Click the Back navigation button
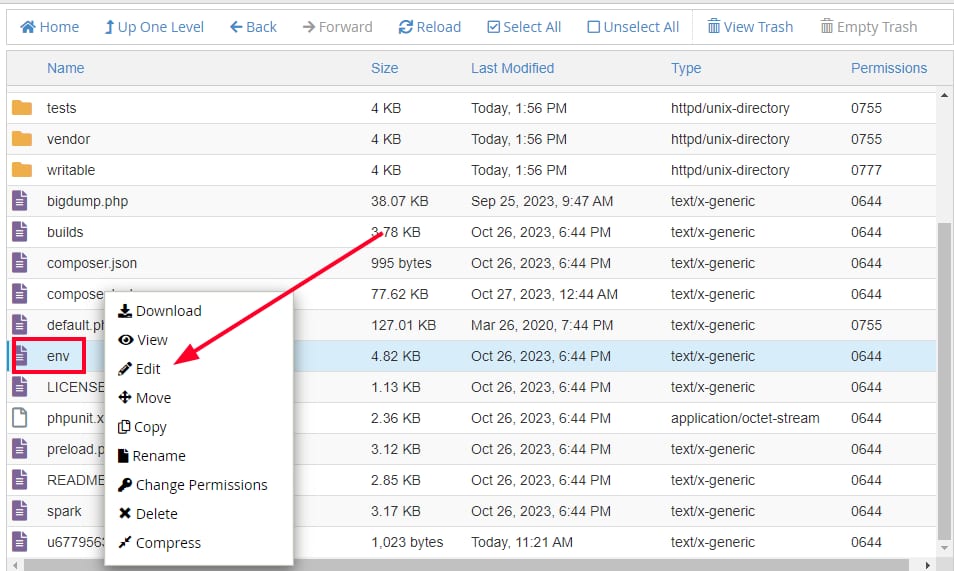The width and height of the screenshot is (954, 571). coord(253,27)
